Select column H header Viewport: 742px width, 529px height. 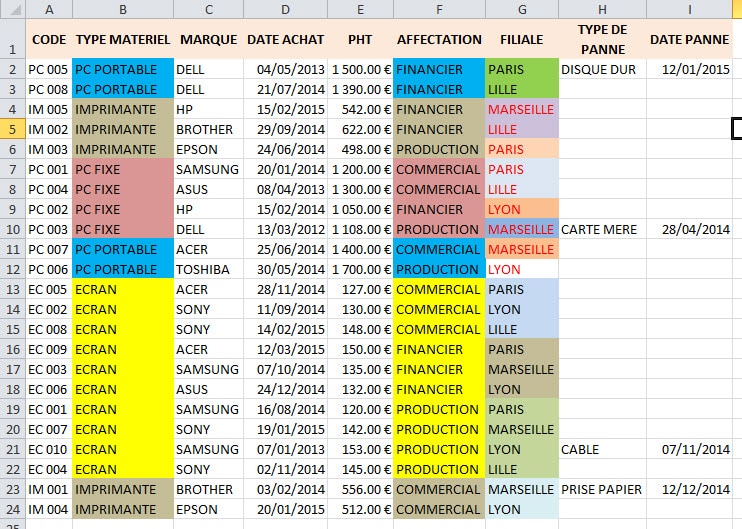(x=602, y=9)
